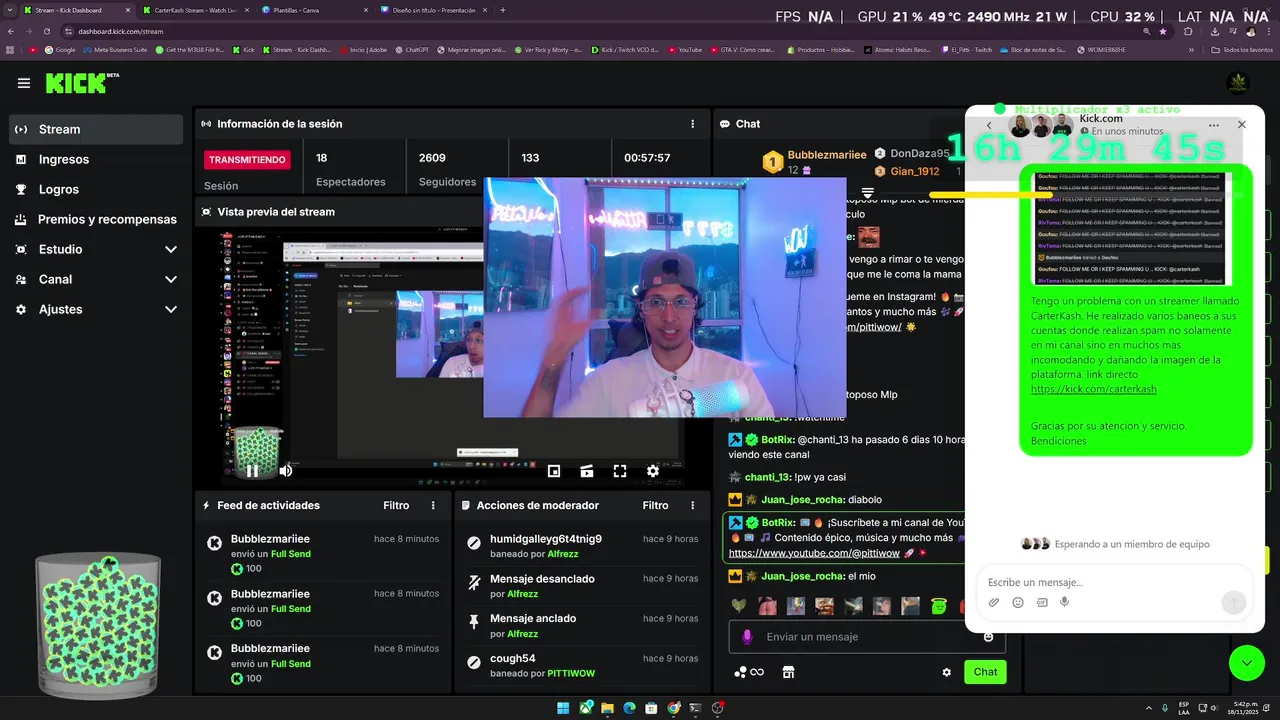
Task: Pause the stream preview video
Action: pos(252,471)
